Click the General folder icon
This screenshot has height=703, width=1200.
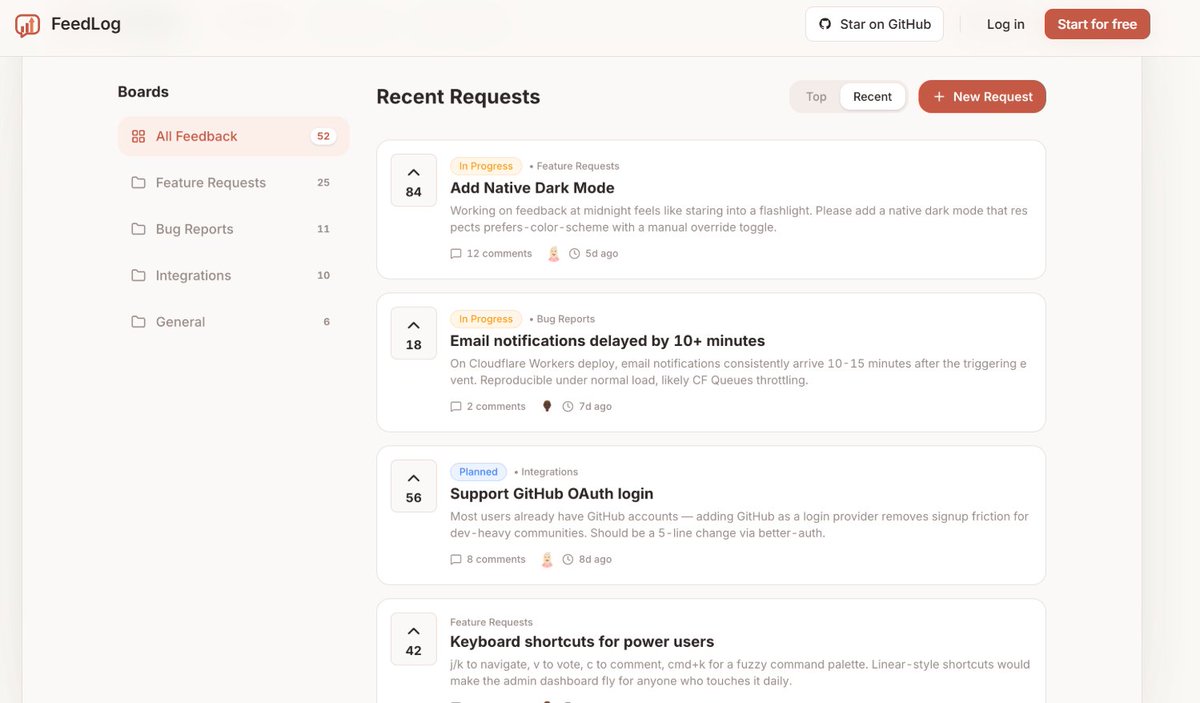(x=138, y=322)
